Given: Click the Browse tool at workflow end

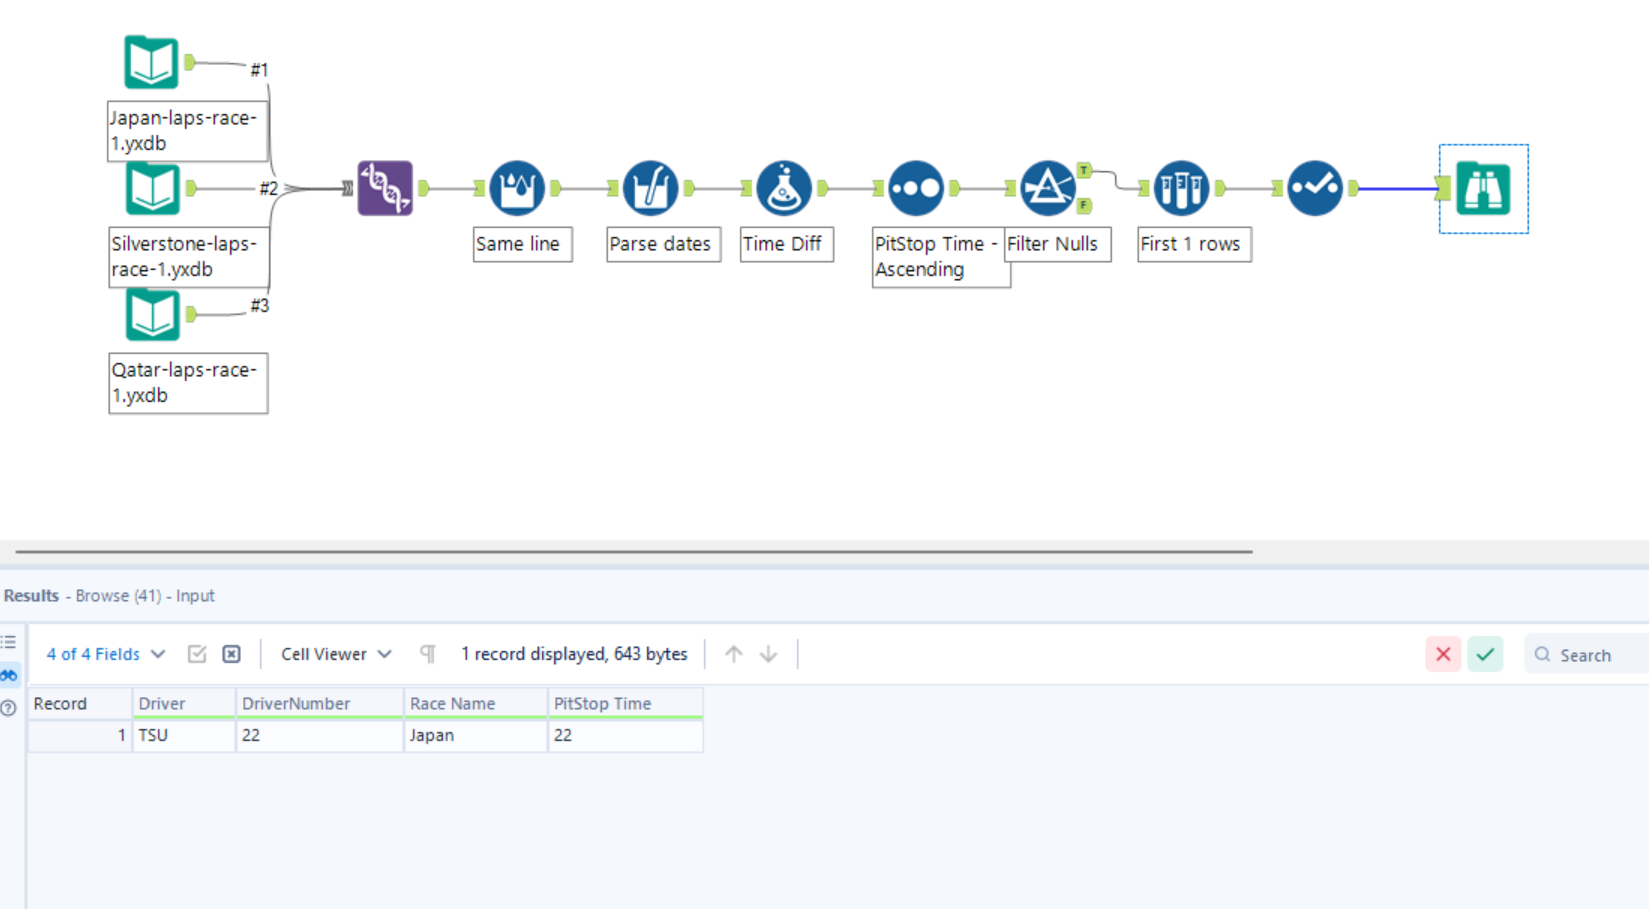Looking at the screenshot, I should pos(1484,188).
